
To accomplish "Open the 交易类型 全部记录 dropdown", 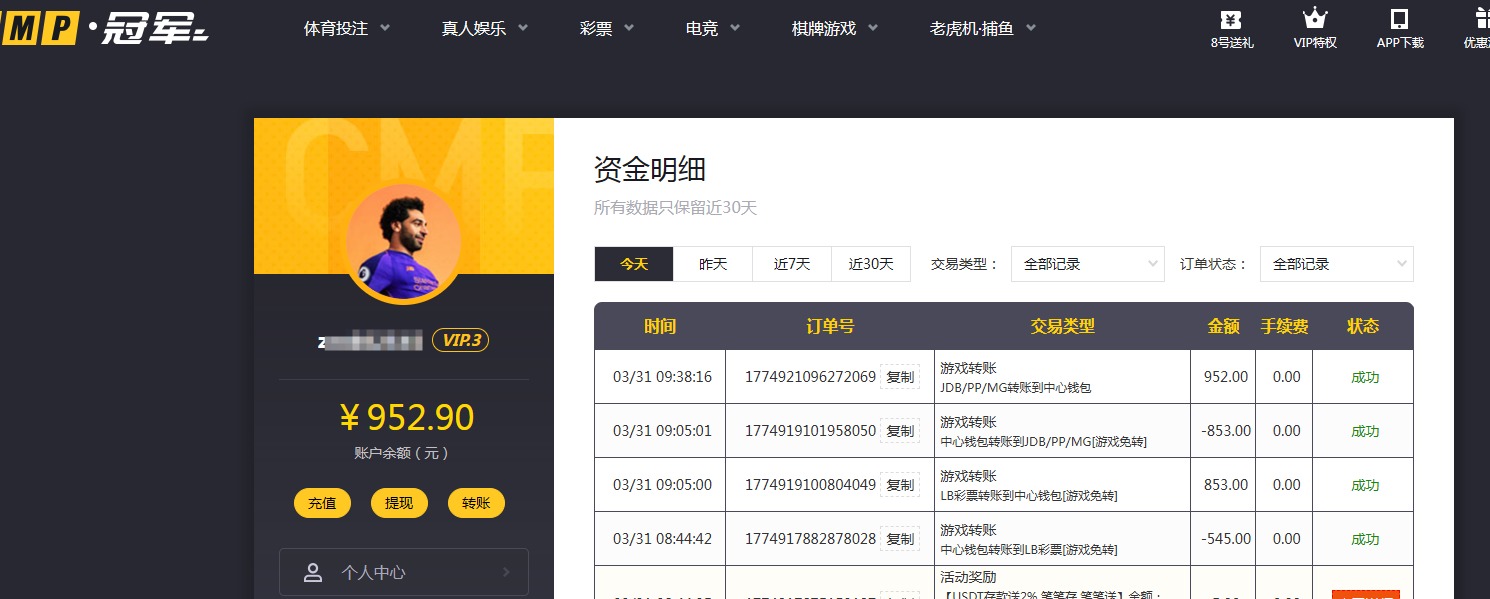I will tap(1087, 263).
